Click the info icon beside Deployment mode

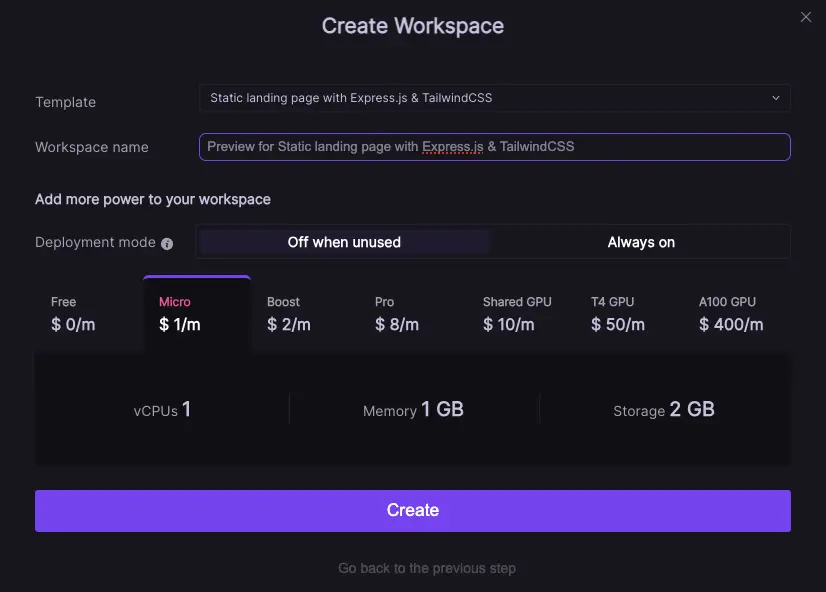[167, 243]
